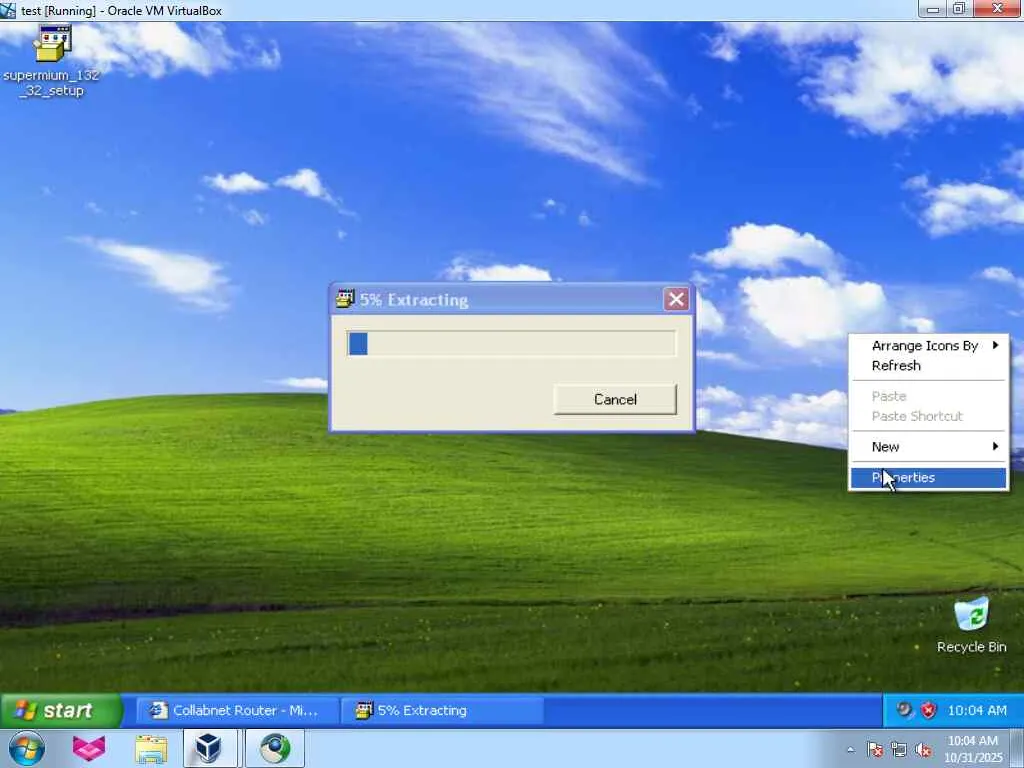The width and height of the screenshot is (1024, 768).
Task: Click the VirtualBox icon in the window title bar
Action: (x=8, y=10)
